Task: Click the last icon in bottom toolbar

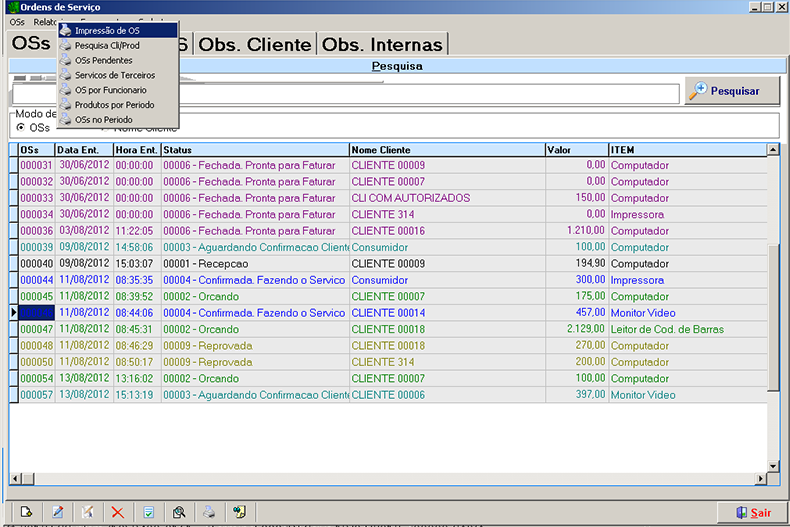Action: click(240, 512)
